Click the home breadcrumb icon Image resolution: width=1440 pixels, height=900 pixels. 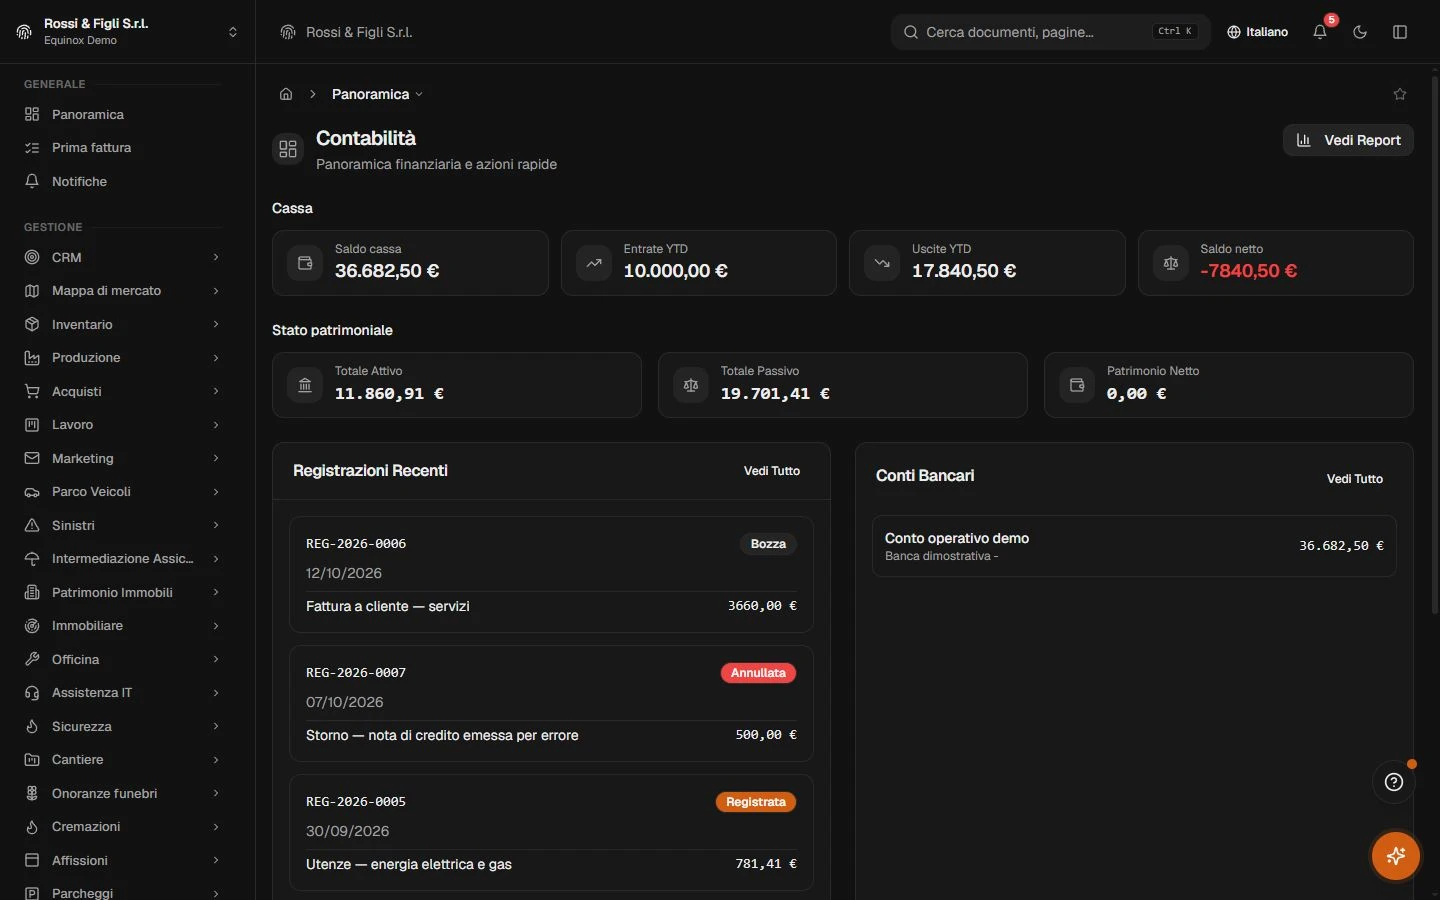click(x=286, y=94)
